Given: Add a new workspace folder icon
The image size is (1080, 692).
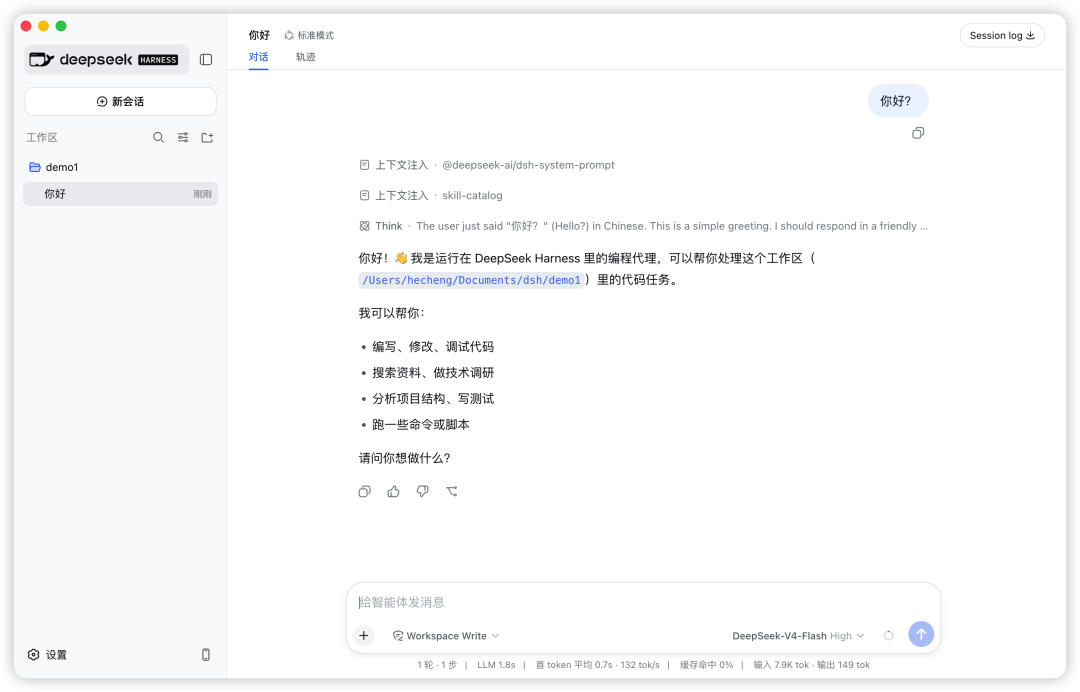Looking at the screenshot, I should click(207, 138).
